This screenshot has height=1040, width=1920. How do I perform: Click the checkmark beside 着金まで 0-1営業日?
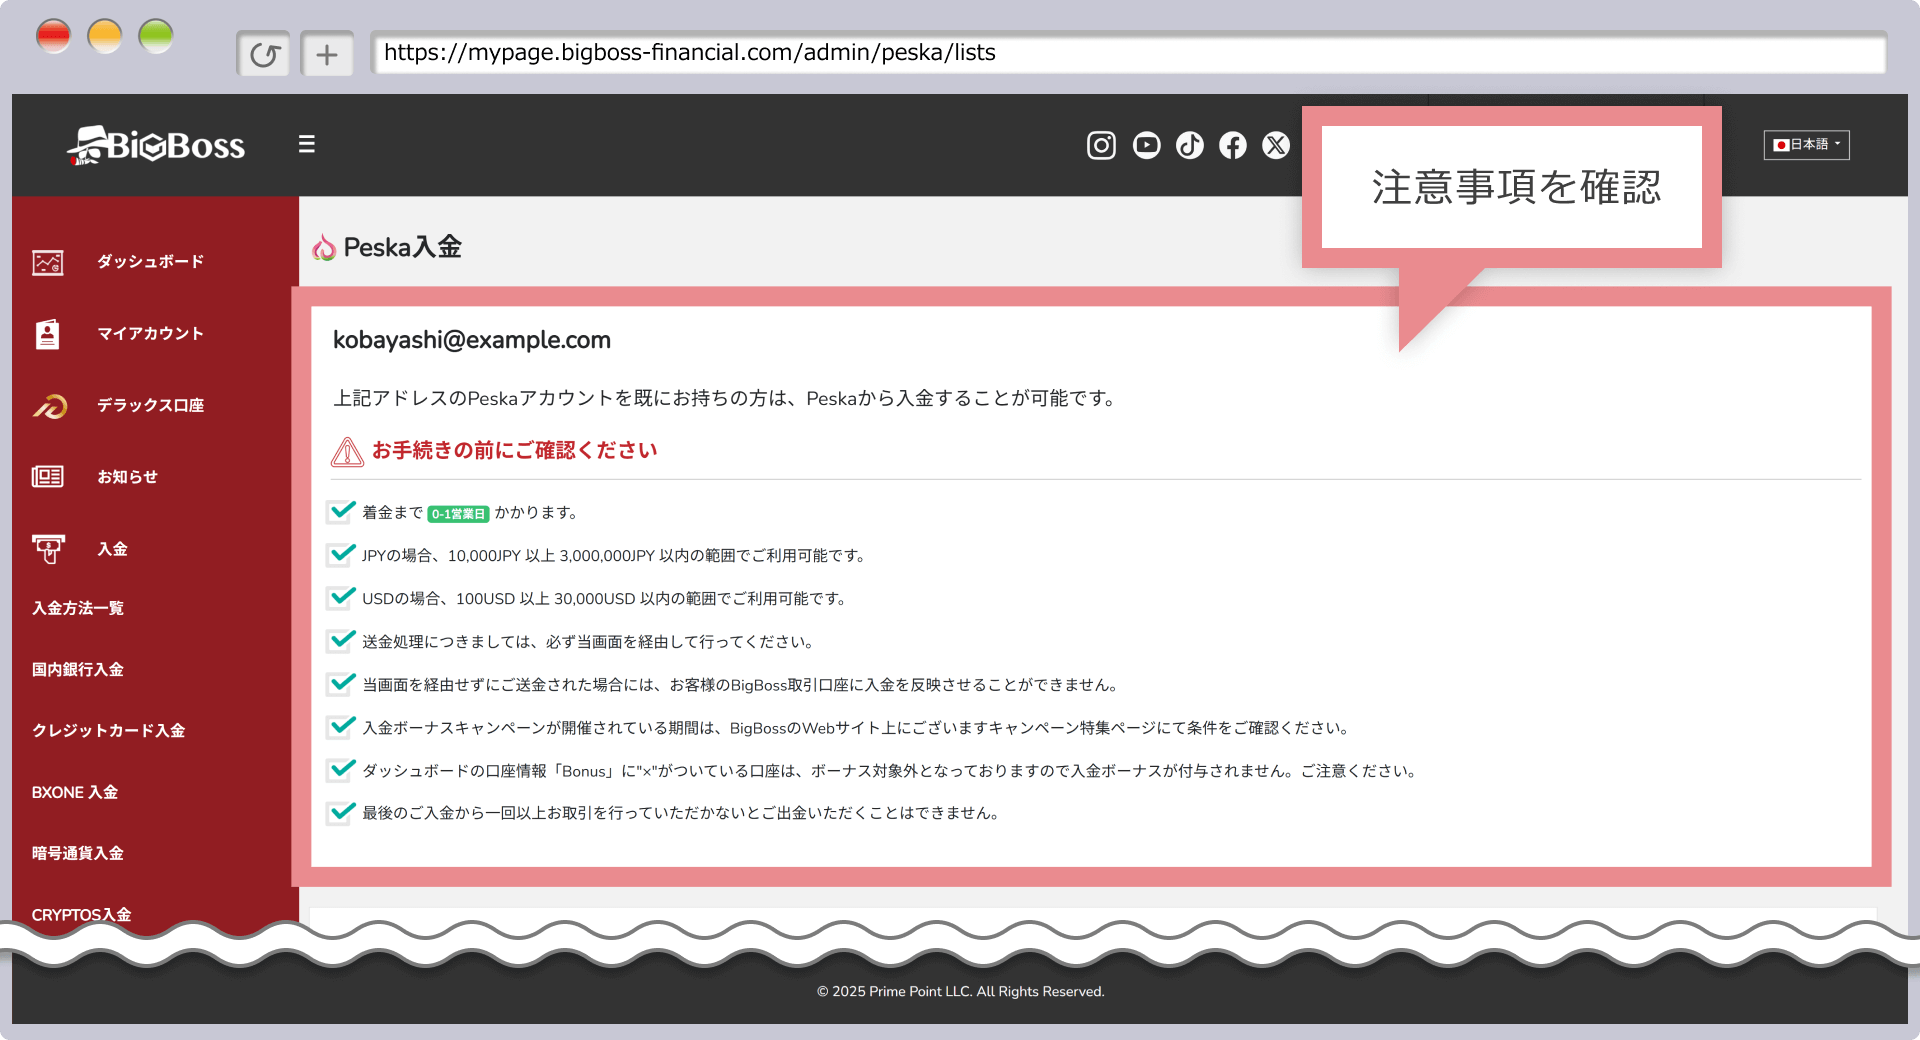[x=342, y=511]
